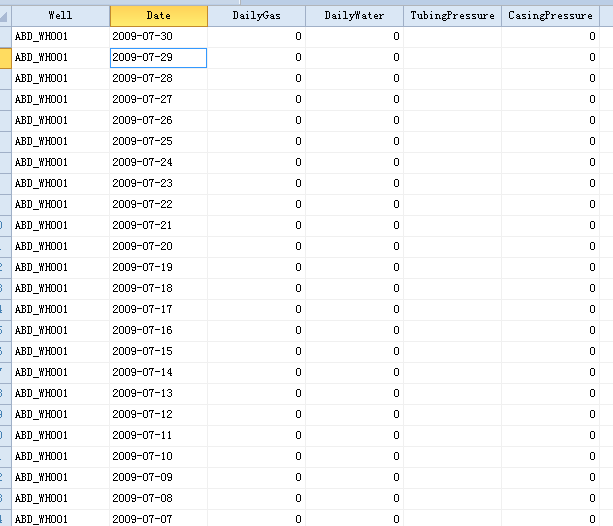613x526 pixels.
Task: Click the date cell 2009-07-16
Action: 159,331
